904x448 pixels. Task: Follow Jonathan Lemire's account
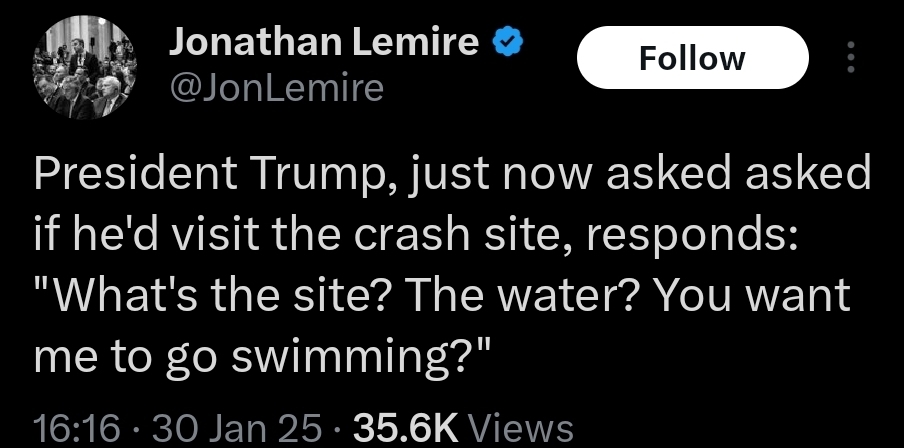pyautogui.click(x=692, y=58)
